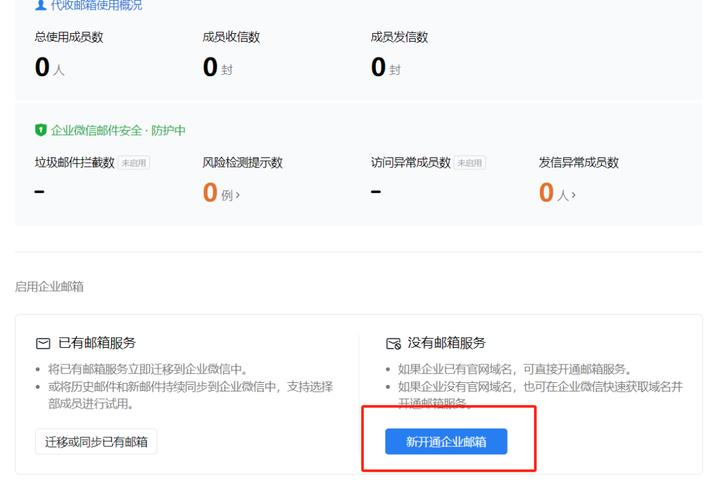Click the 成员发信数 count value
Image resolution: width=714 pixels, height=500 pixels.
pos(378,67)
